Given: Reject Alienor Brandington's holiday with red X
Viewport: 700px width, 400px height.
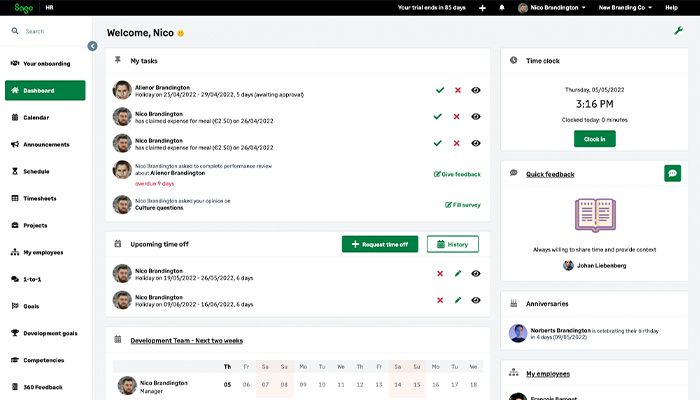Looking at the screenshot, I should point(457,90).
